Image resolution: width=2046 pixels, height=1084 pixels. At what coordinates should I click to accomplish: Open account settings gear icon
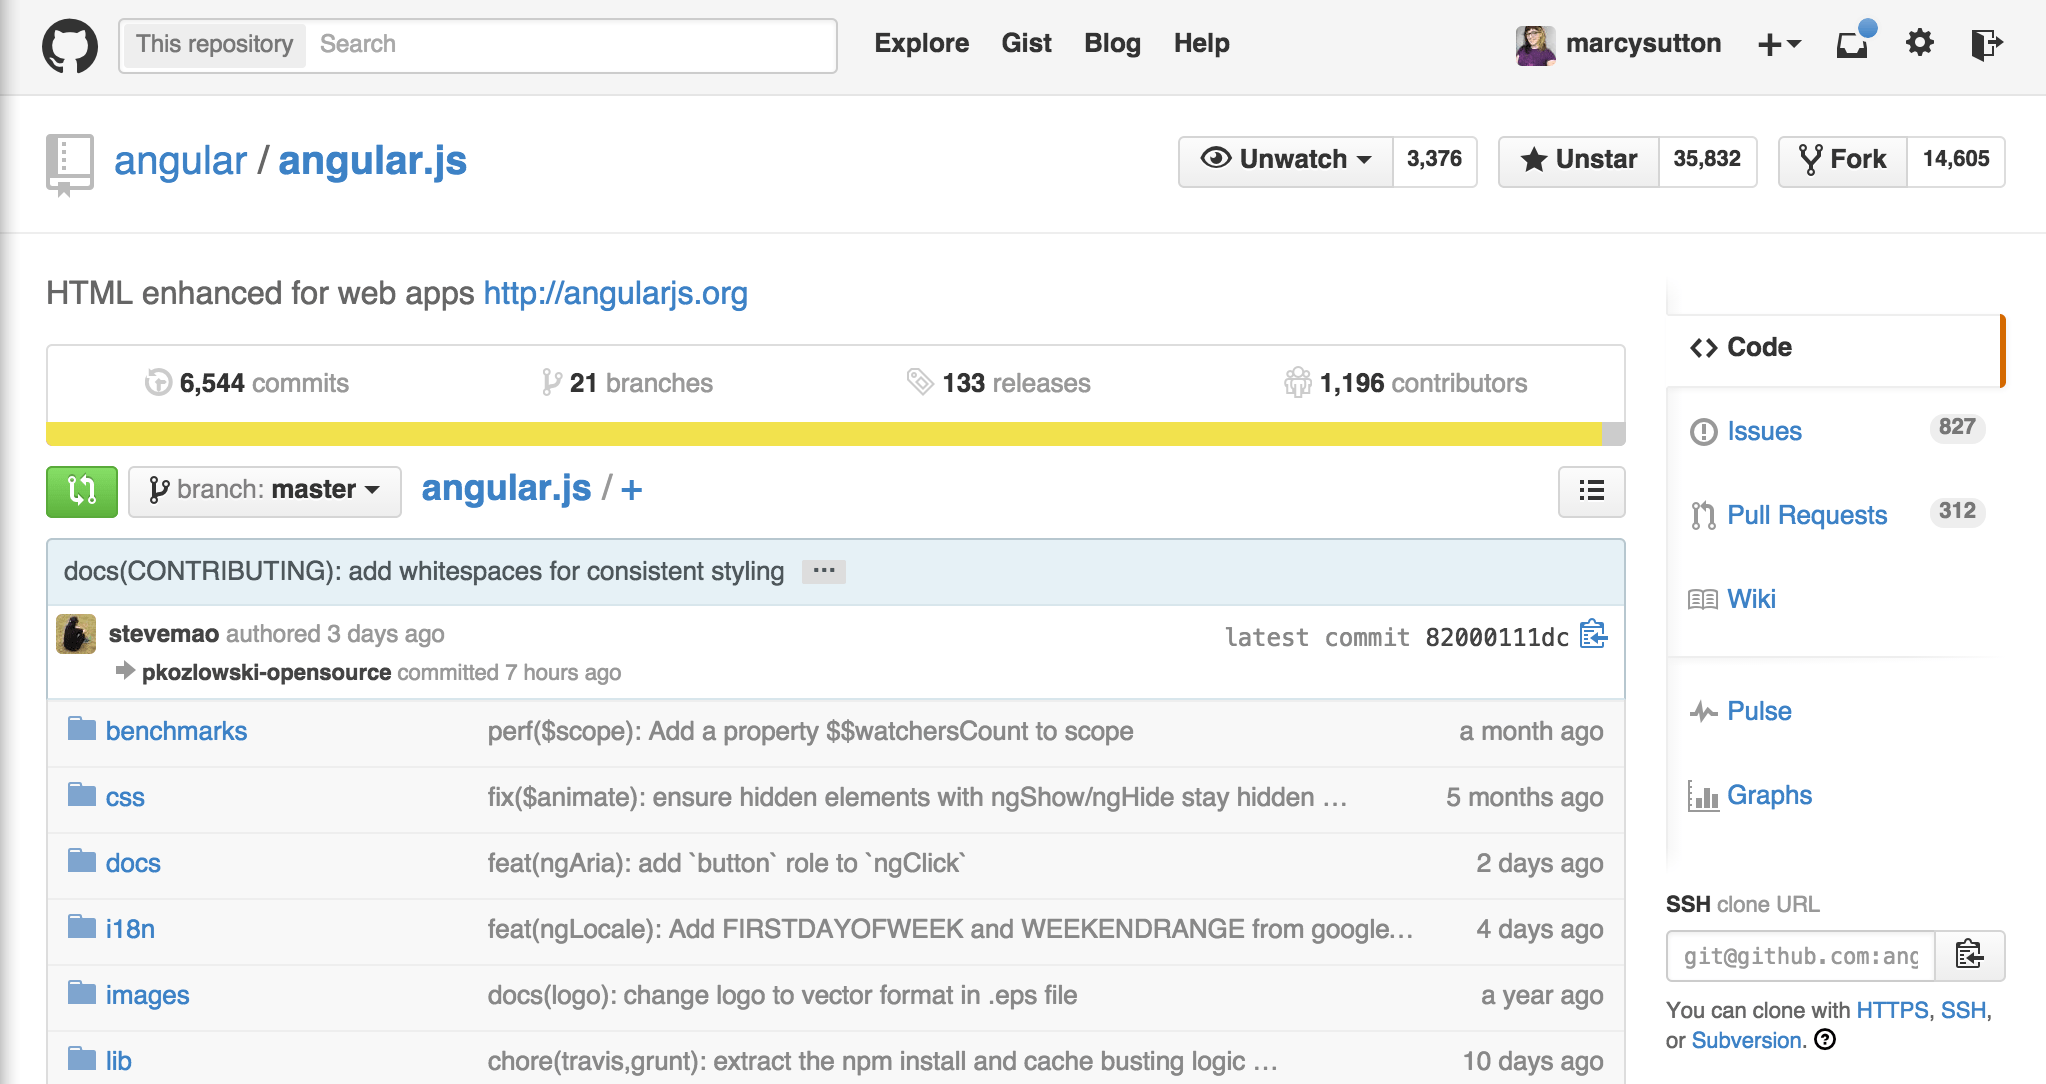coord(1919,43)
